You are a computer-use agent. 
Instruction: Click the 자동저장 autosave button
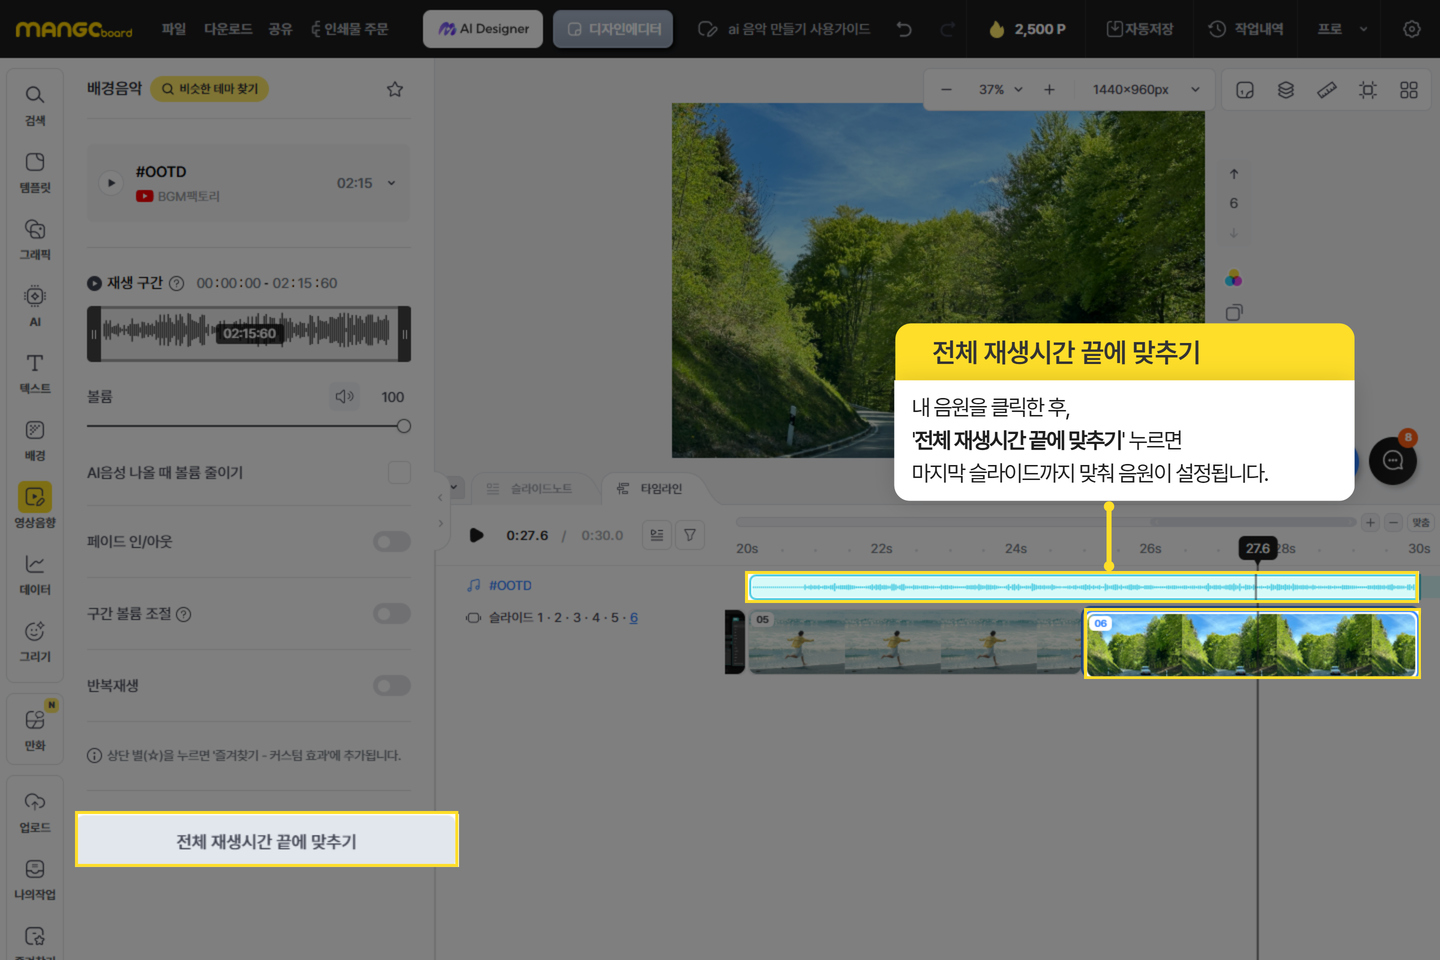point(1140,29)
